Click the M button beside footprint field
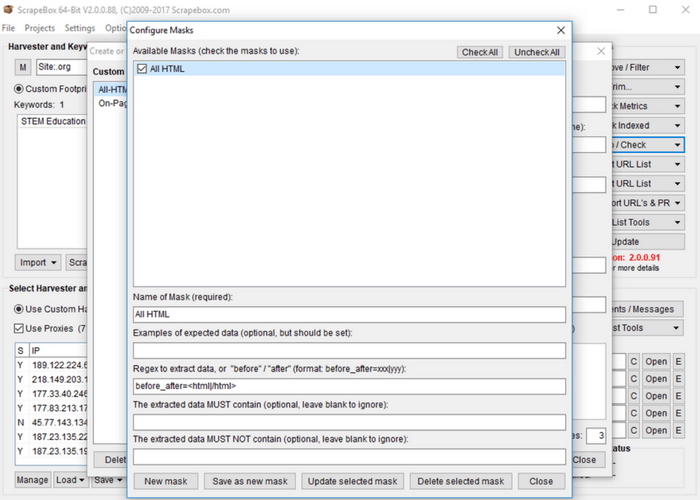The image size is (700, 500). (x=23, y=67)
